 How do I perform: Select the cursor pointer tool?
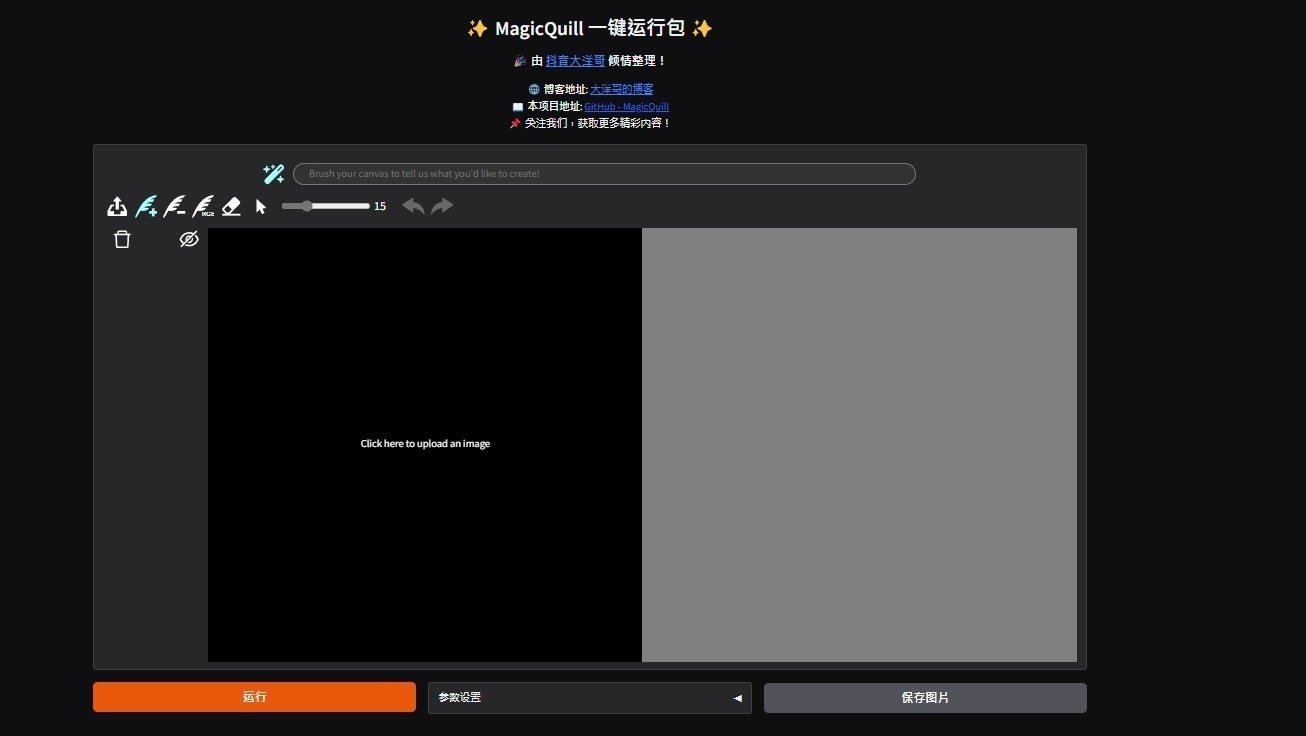tap(261, 206)
